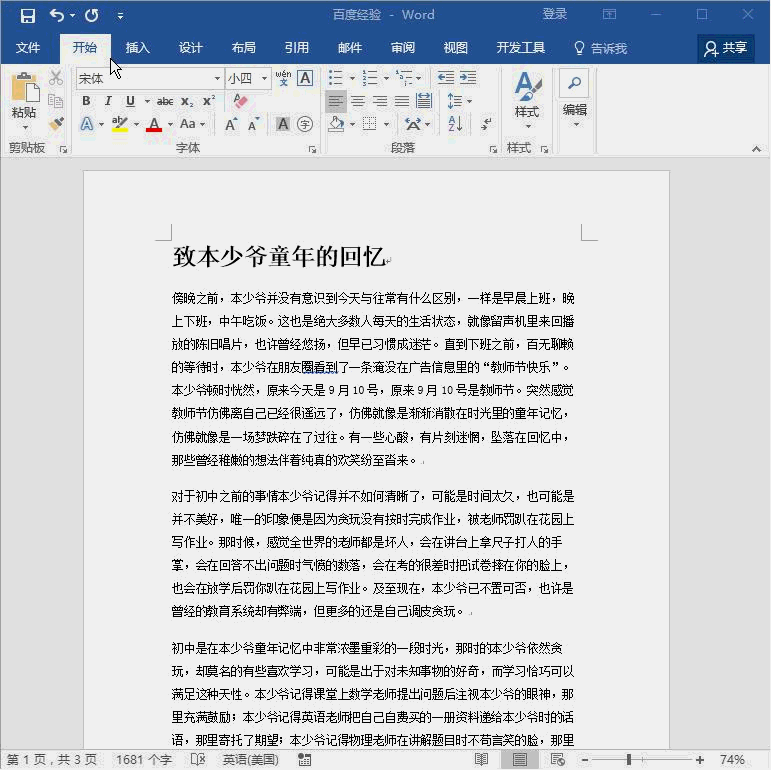Open the 字体 dialog launcher
The height and width of the screenshot is (770, 771).
click(312, 149)
